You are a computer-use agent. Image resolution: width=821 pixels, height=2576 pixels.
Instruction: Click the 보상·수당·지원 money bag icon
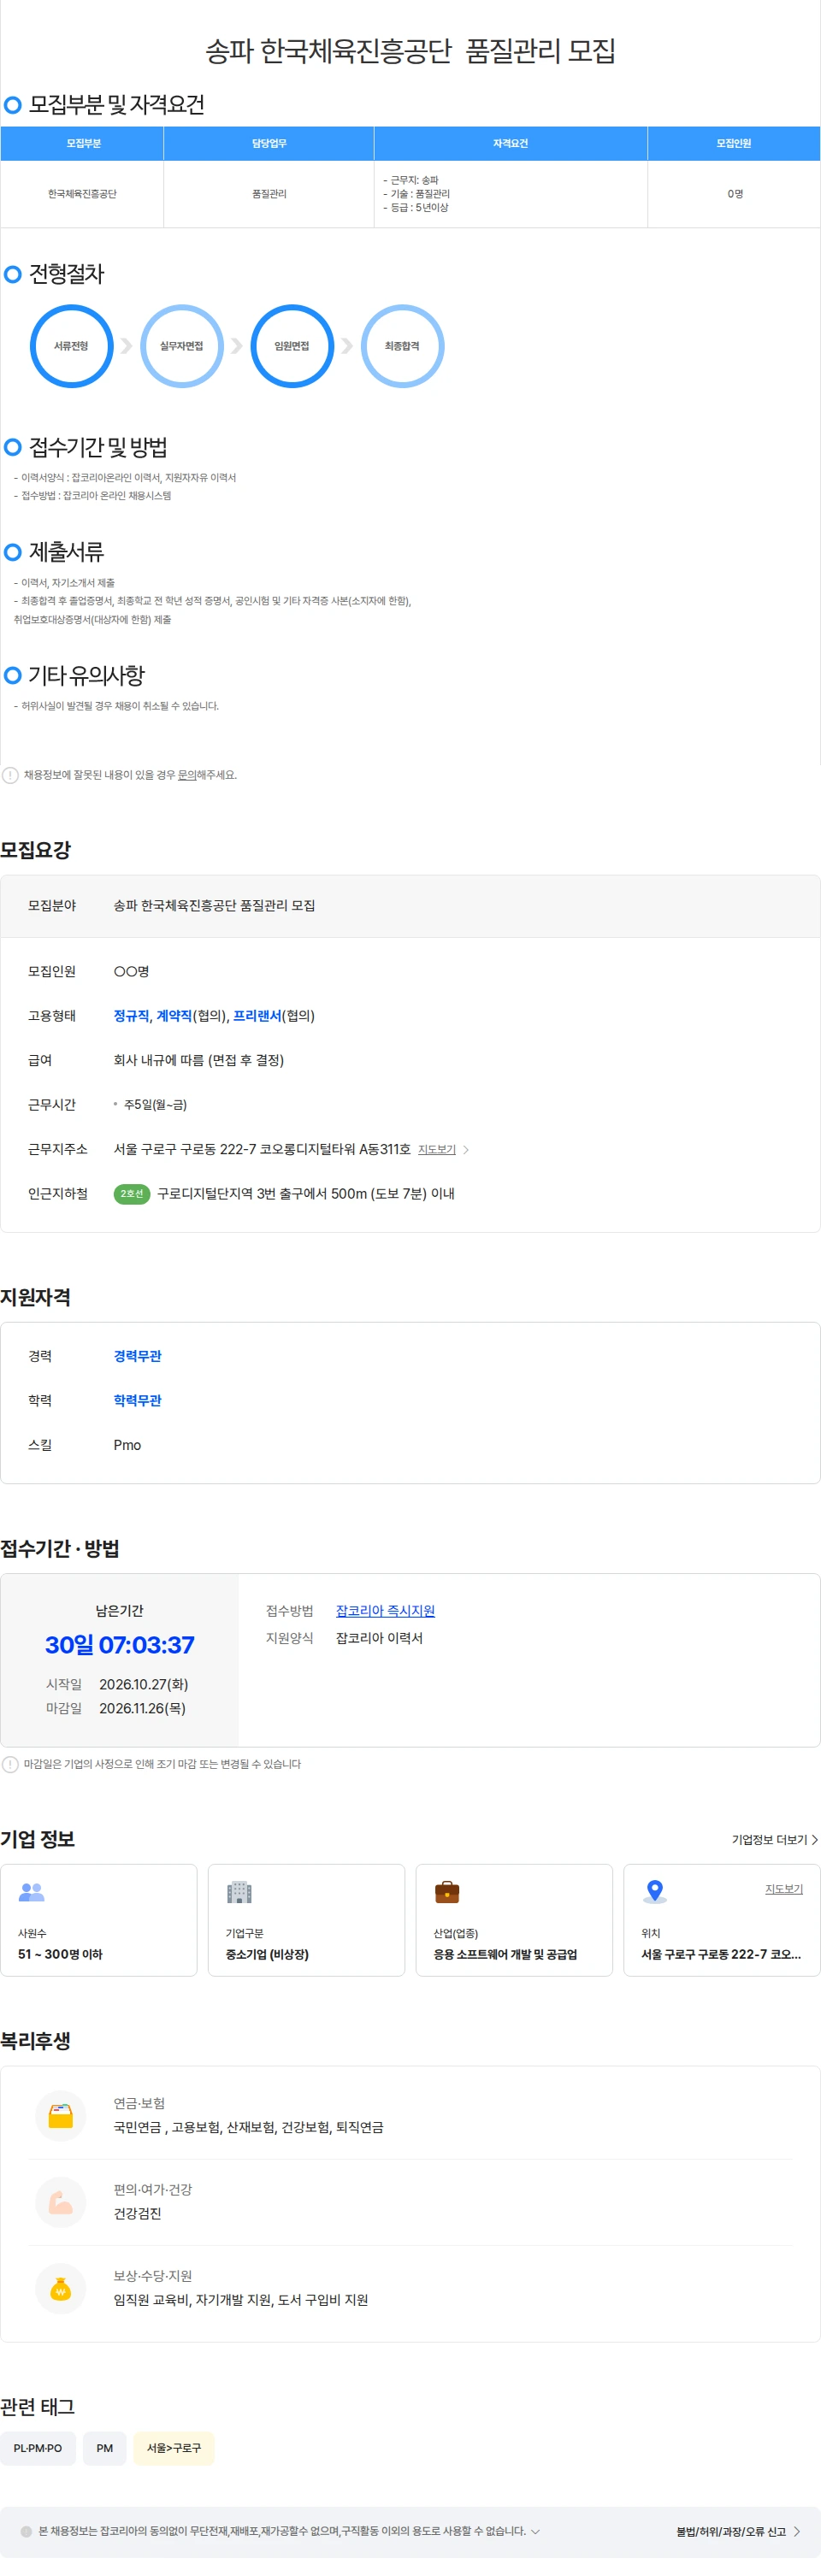[x=61, y=2288]
